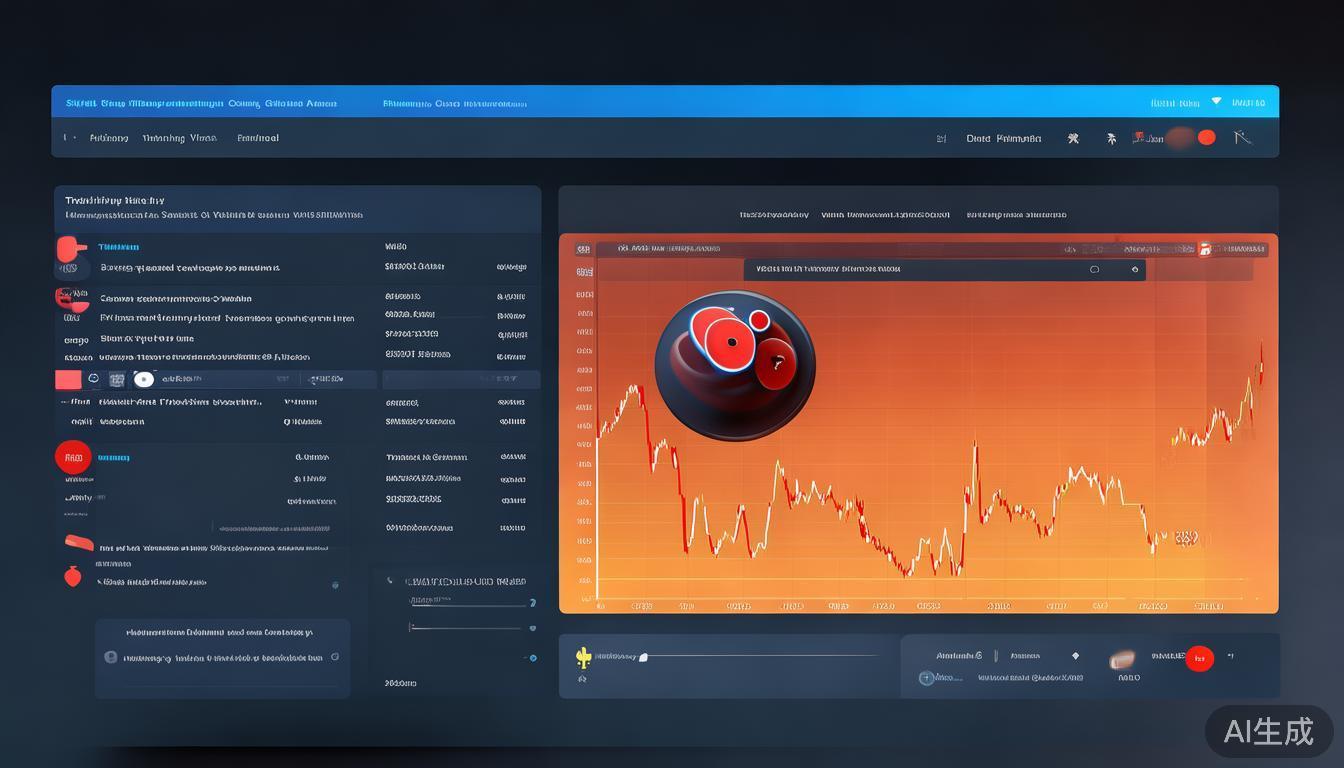Select radio button in bottom-left info card
This screenshot has height=768, width=1344.
(111, 657)
